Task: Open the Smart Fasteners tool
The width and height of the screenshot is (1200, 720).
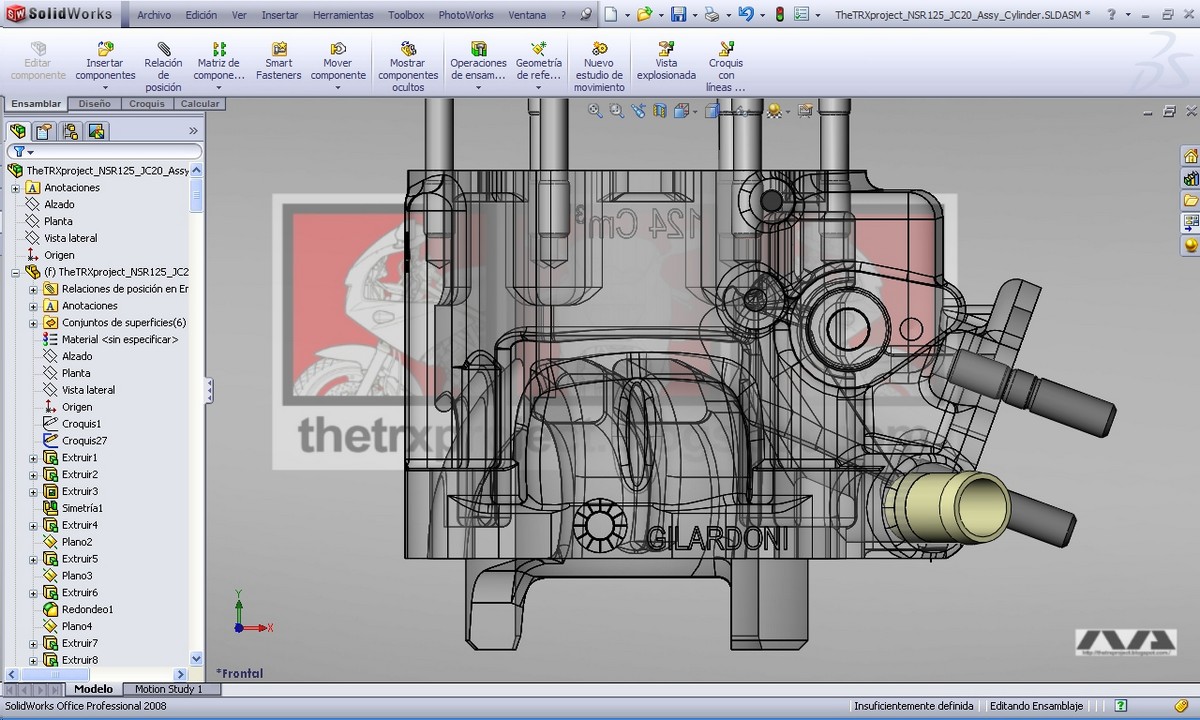Action: 278,61
